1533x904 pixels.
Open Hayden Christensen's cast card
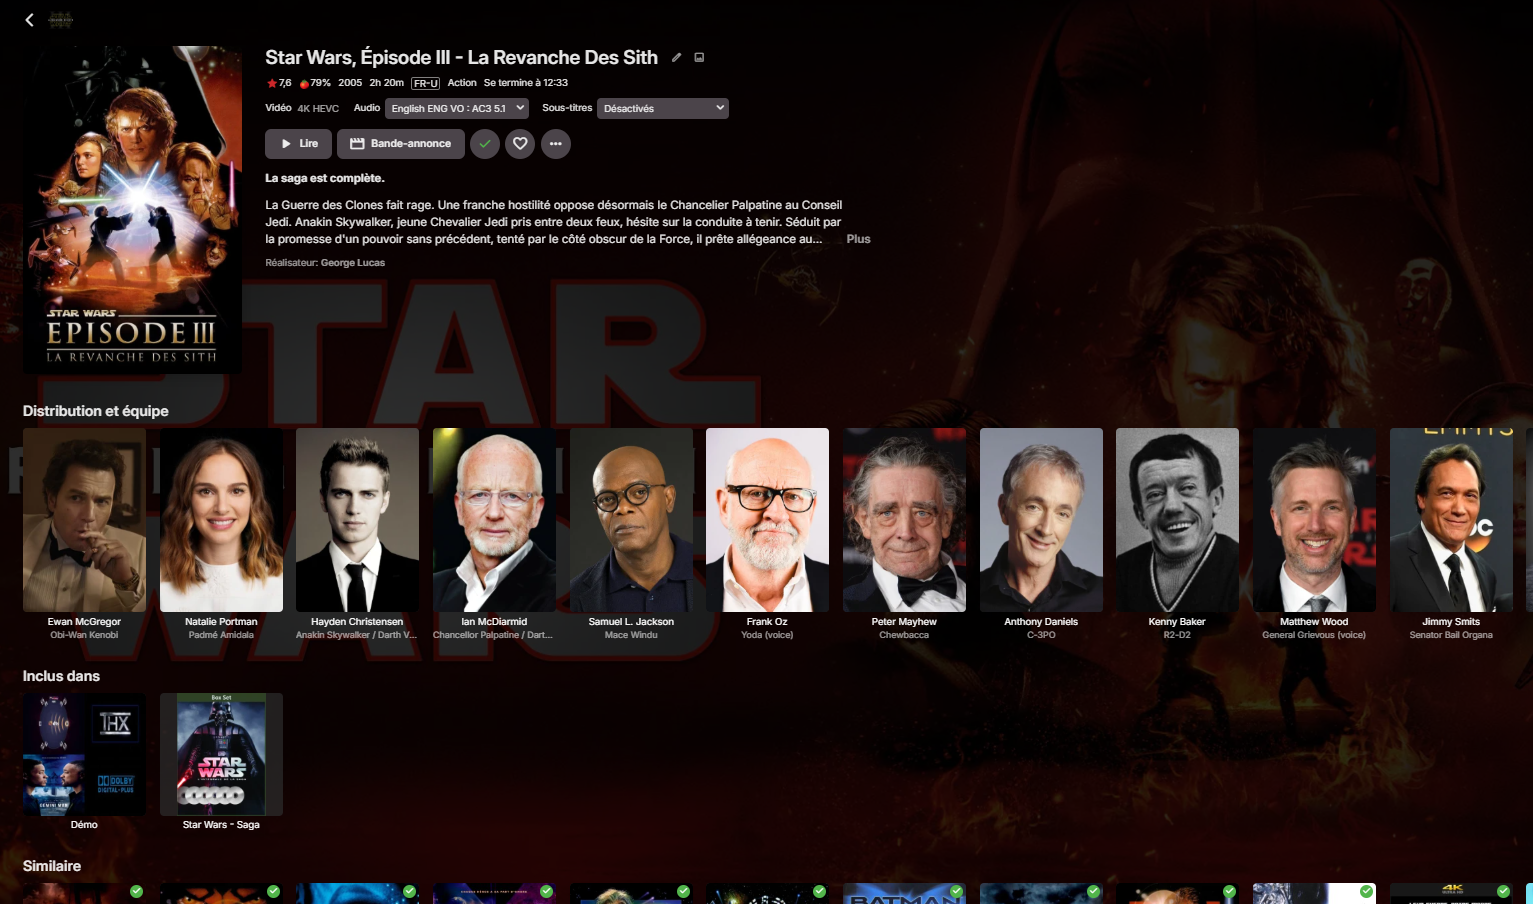pos(357,534)
